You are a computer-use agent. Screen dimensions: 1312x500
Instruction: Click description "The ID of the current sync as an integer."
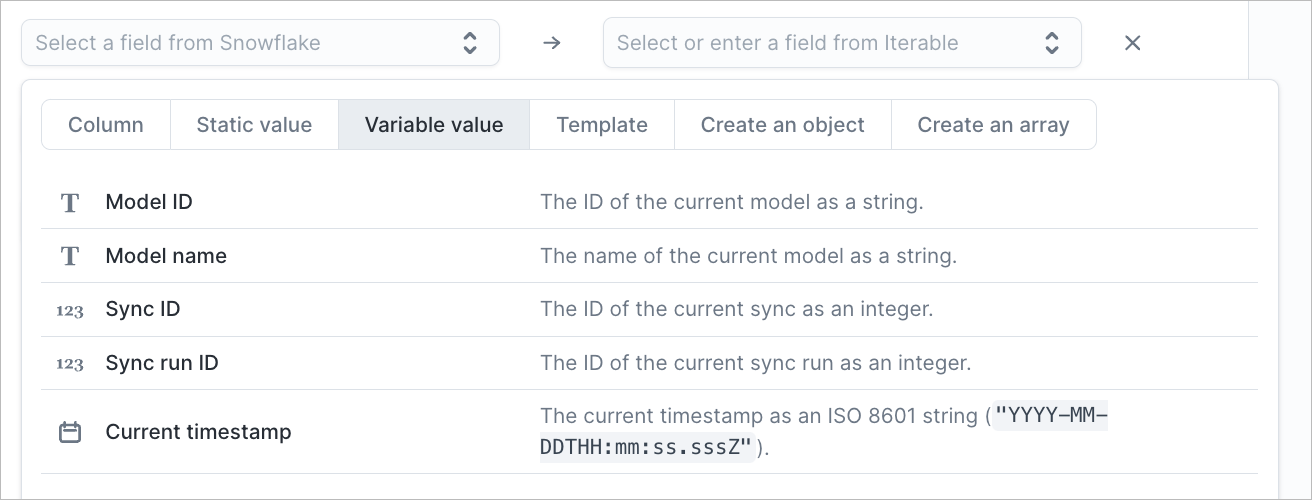point(736,310)
